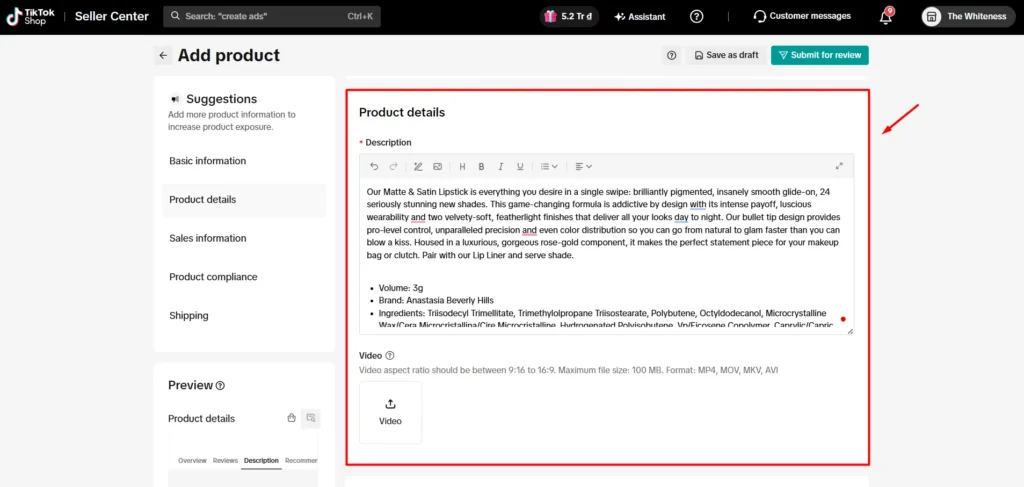Redo the description edit

point(393,166)
